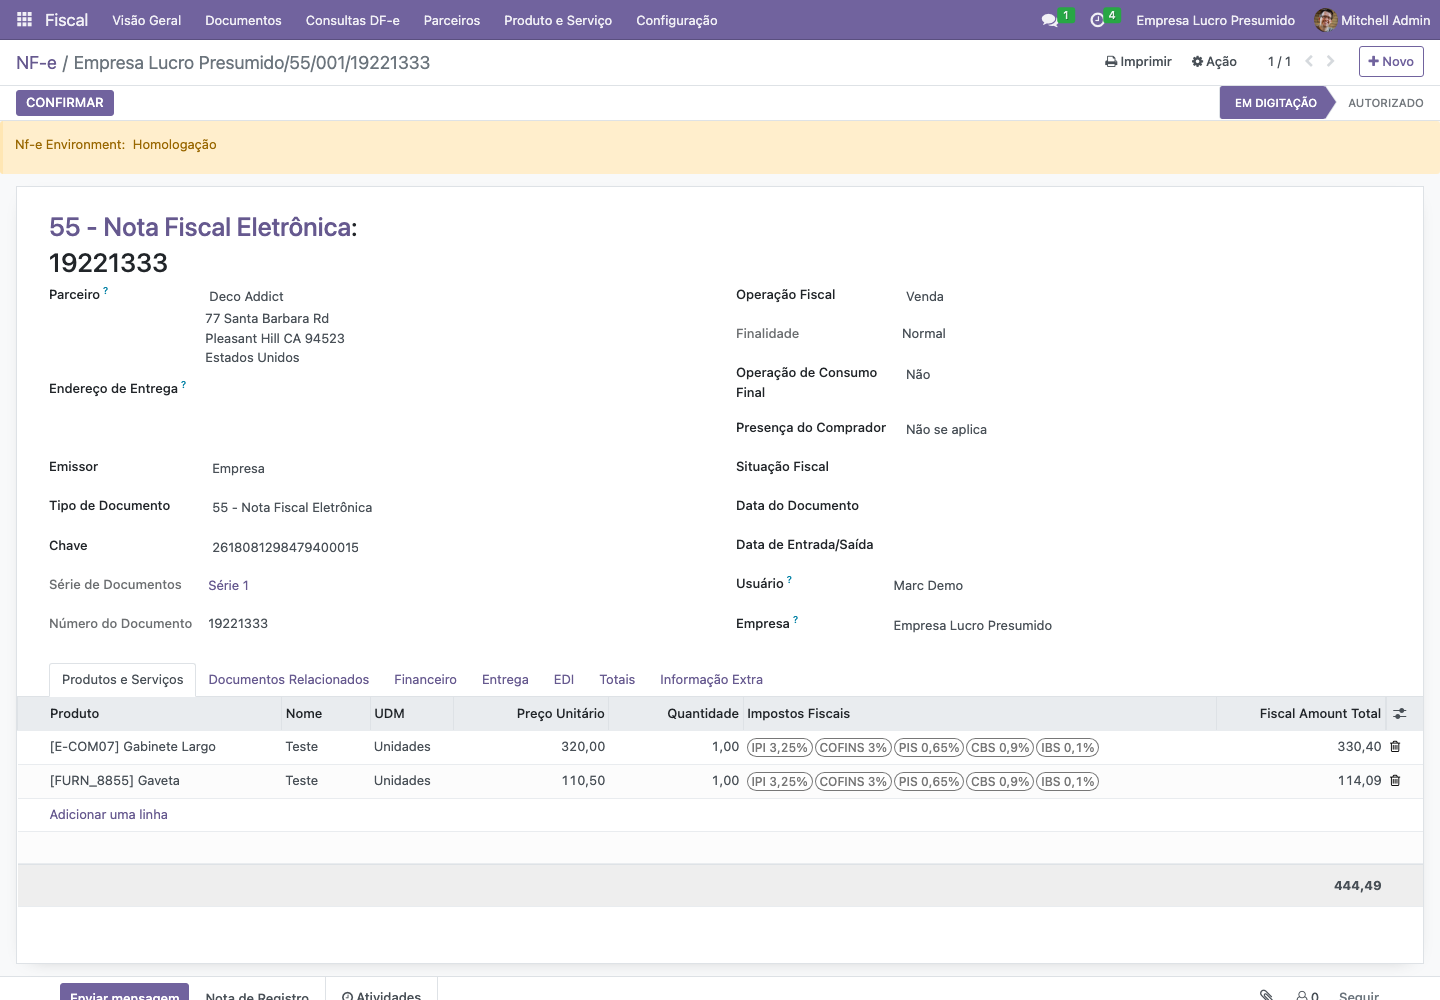This screenshot has height=1000, width=1440.
Task: Open the activities clock icon
Action: coord(1097,20)
